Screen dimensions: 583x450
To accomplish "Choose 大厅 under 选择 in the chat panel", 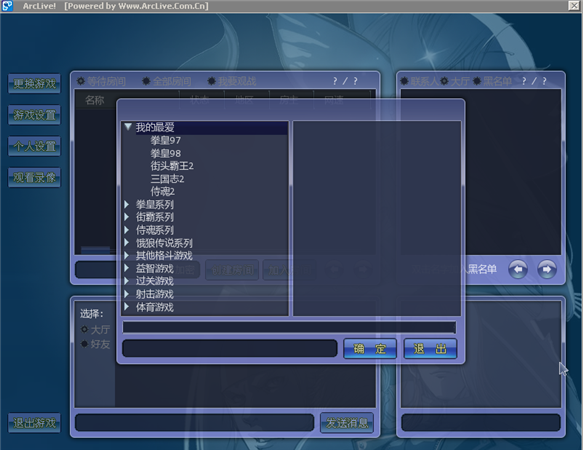I will (84, 330).
